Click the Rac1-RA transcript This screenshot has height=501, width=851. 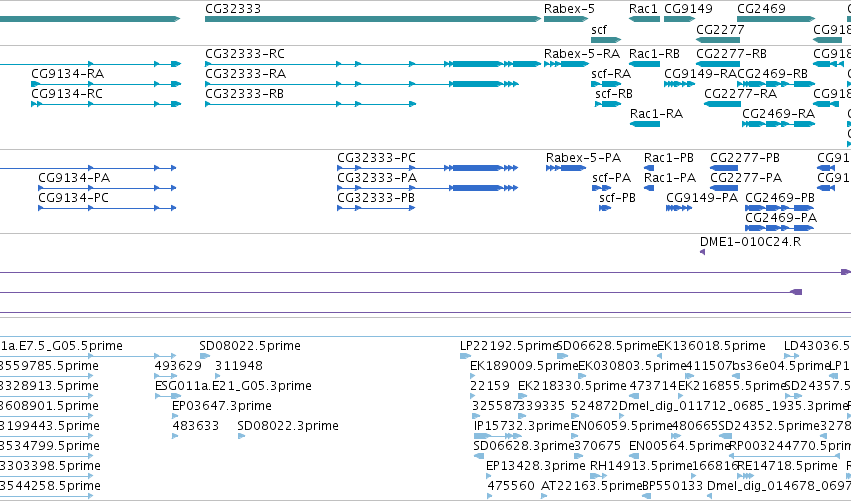pyautogui.click(x=645, y=124)
